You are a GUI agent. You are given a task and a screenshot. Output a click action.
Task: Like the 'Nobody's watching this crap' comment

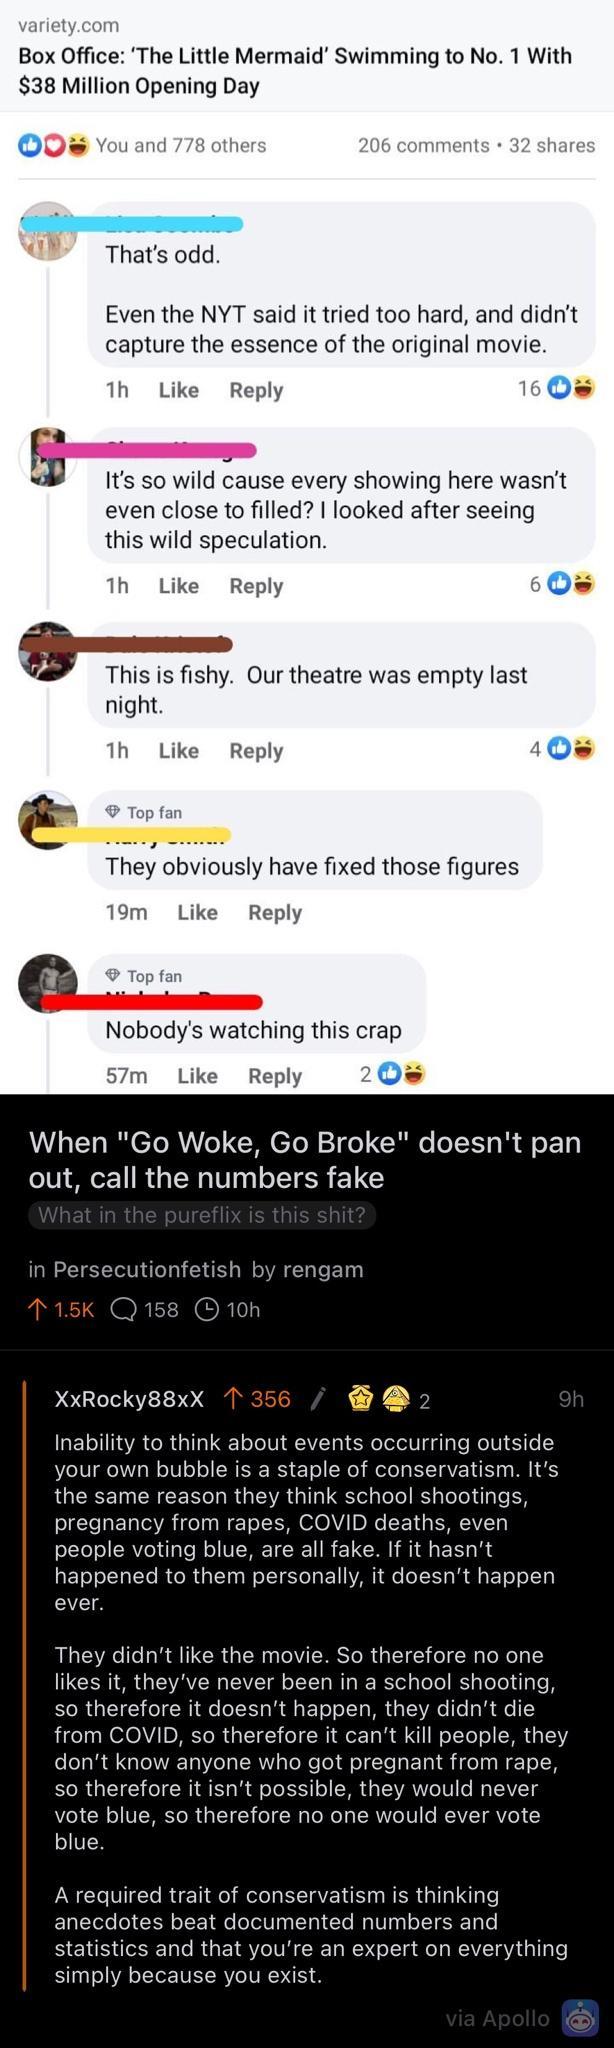pos(197,1075)
